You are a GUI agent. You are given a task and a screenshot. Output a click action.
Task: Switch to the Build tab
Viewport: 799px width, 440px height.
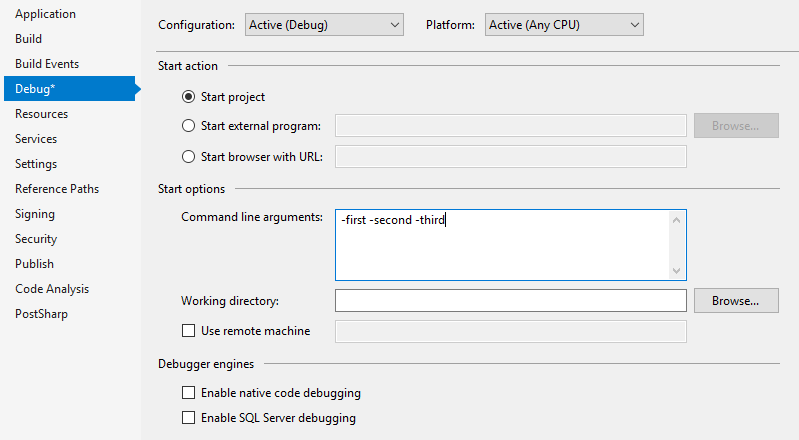[x=29, y=39]
